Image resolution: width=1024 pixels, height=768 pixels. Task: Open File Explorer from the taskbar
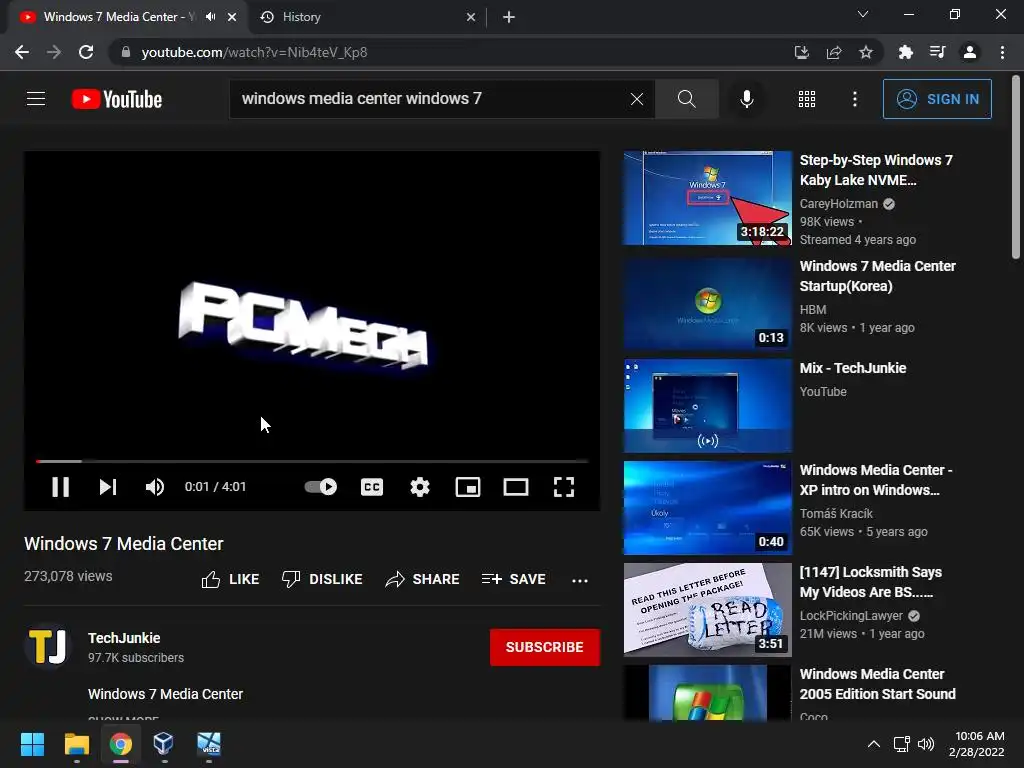coord(76,744)
